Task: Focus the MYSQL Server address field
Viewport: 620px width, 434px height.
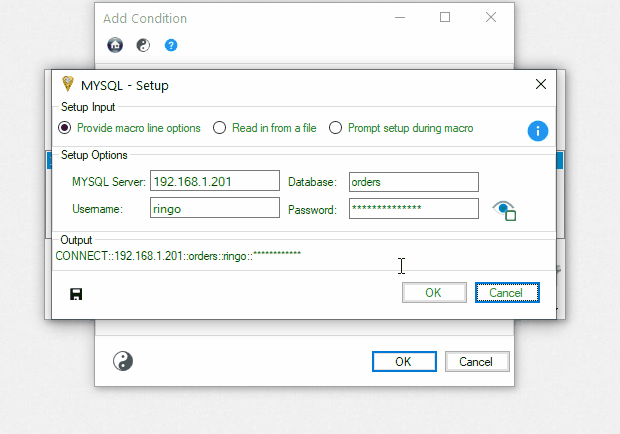Action: tap(214, 182)
